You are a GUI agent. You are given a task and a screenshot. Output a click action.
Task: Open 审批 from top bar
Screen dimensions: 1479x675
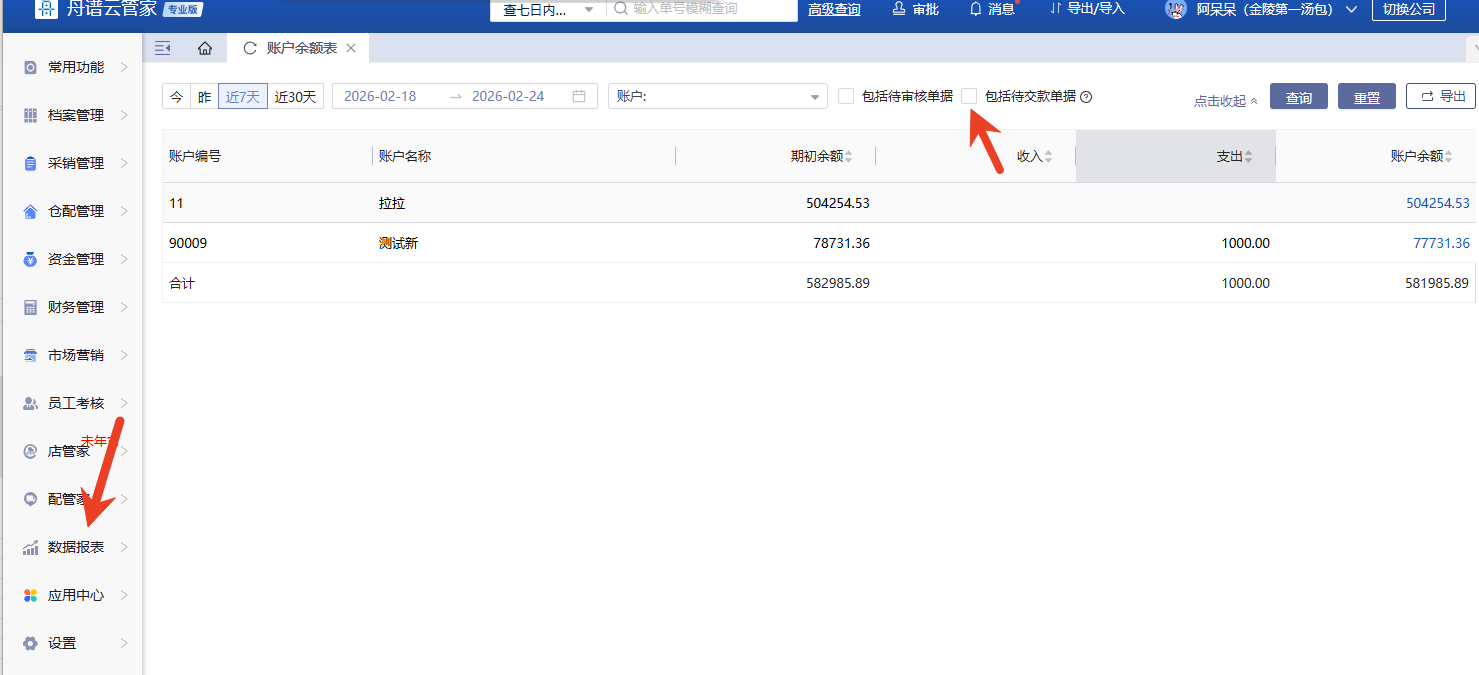point(914,9)
